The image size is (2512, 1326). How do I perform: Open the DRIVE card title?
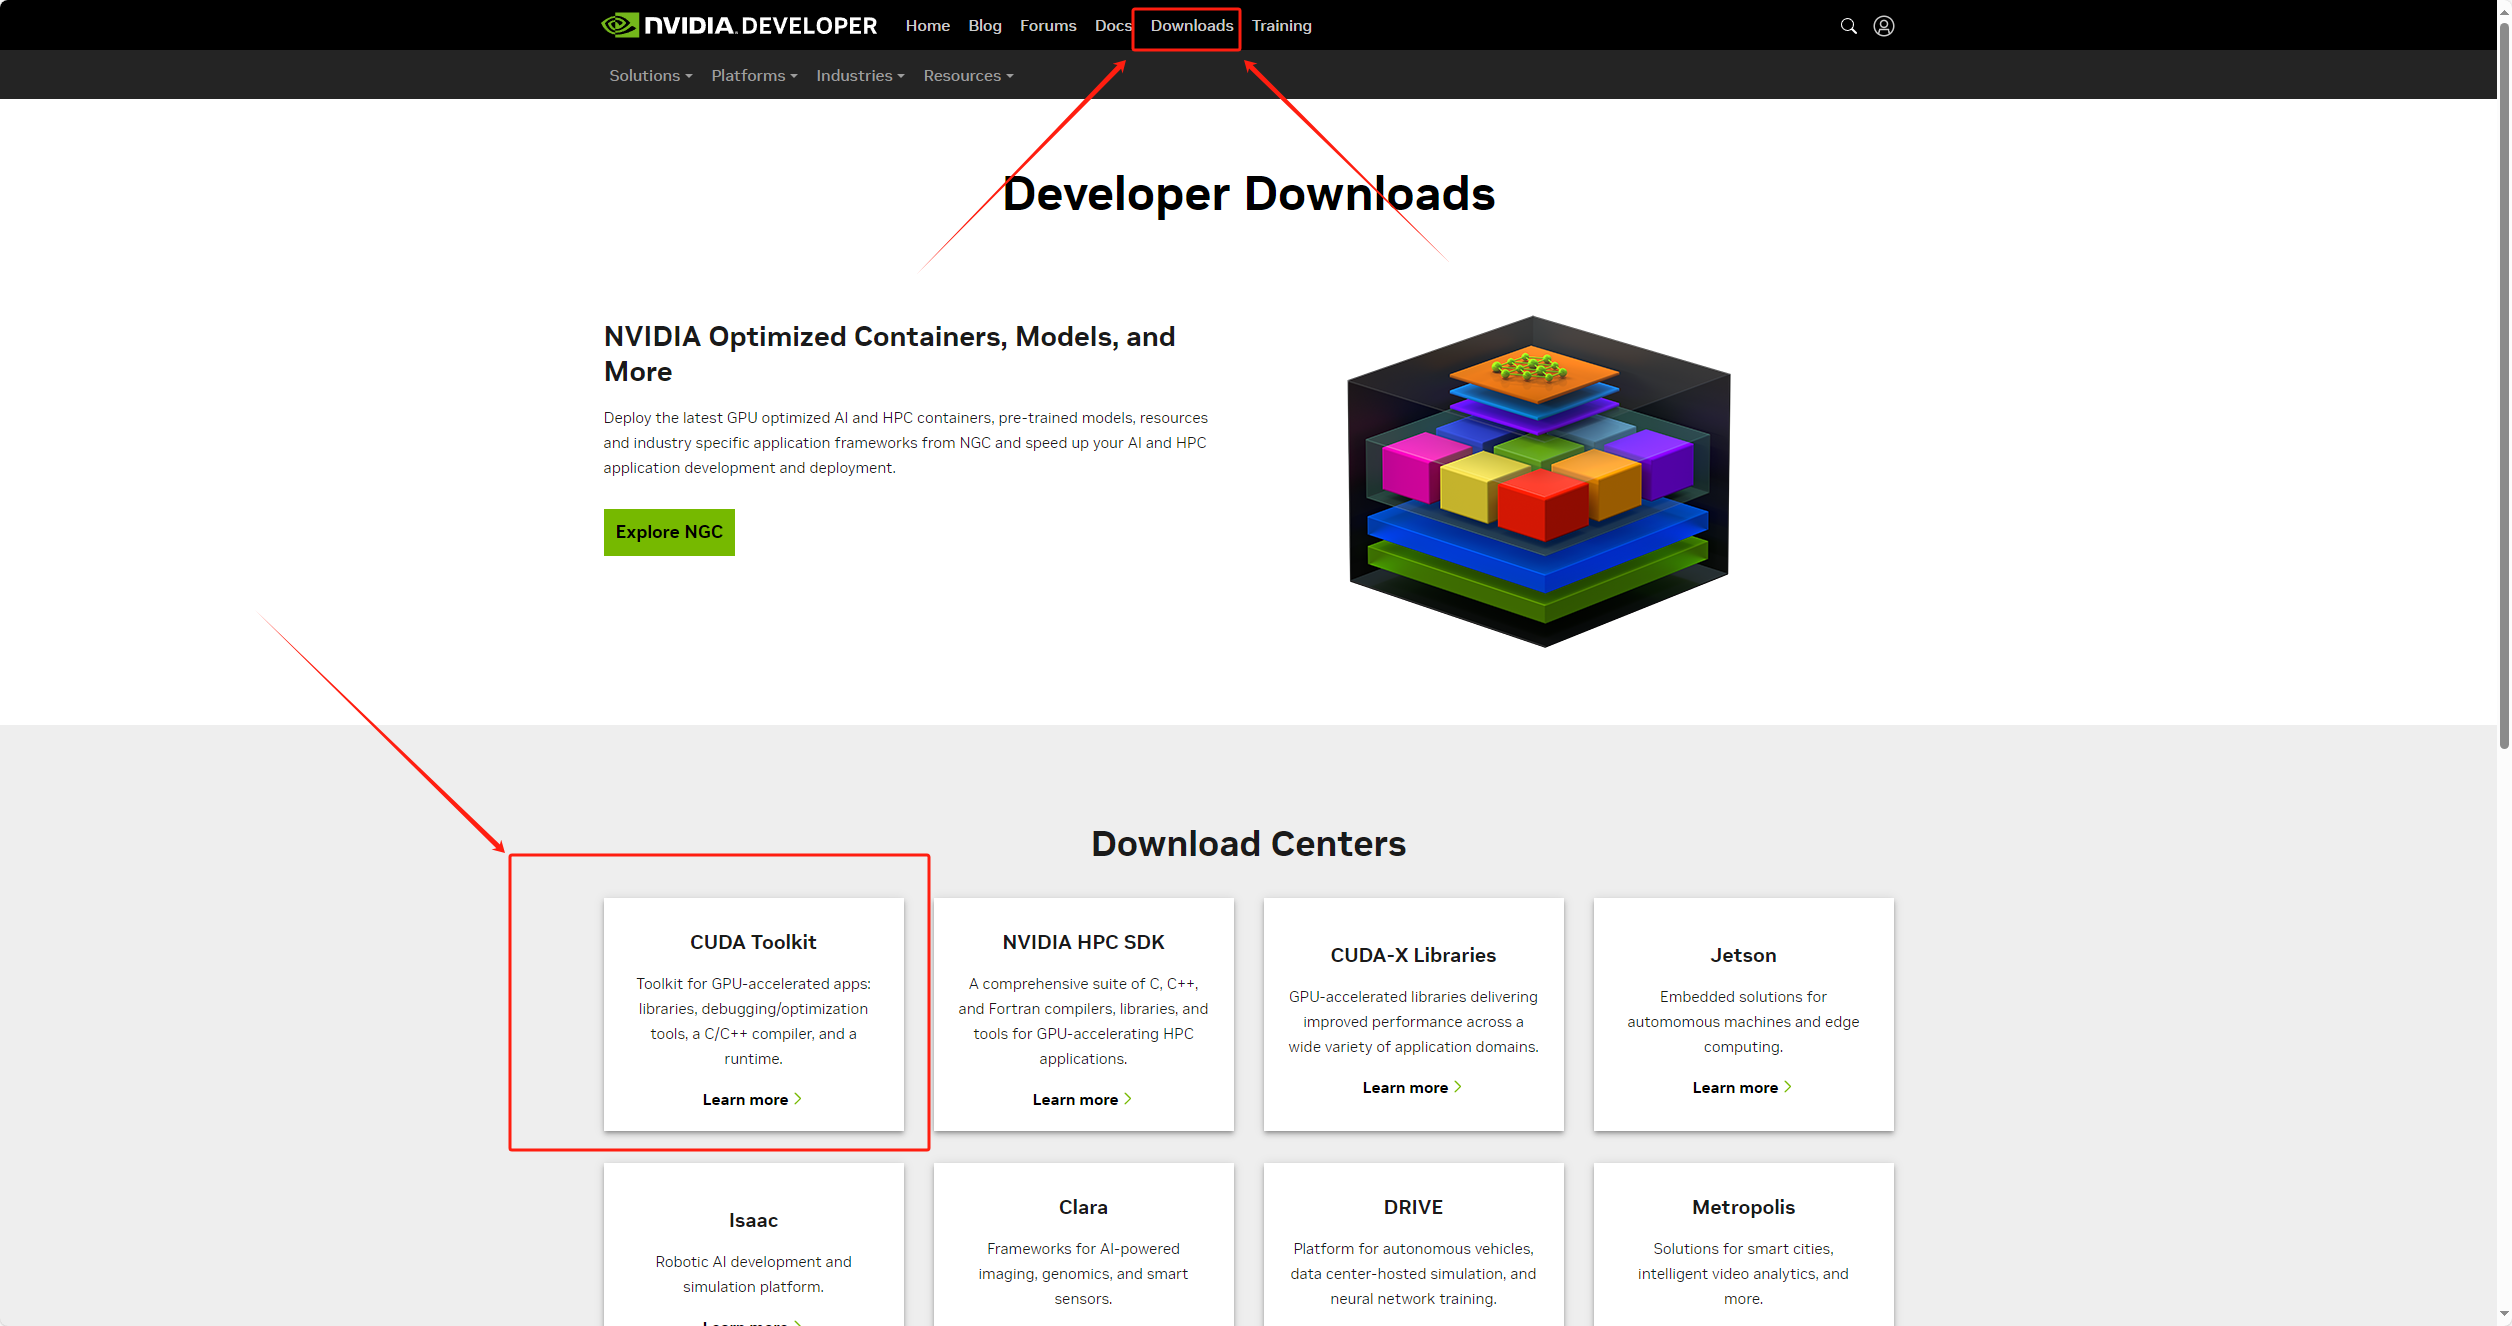click(x=1413, y=1207)
